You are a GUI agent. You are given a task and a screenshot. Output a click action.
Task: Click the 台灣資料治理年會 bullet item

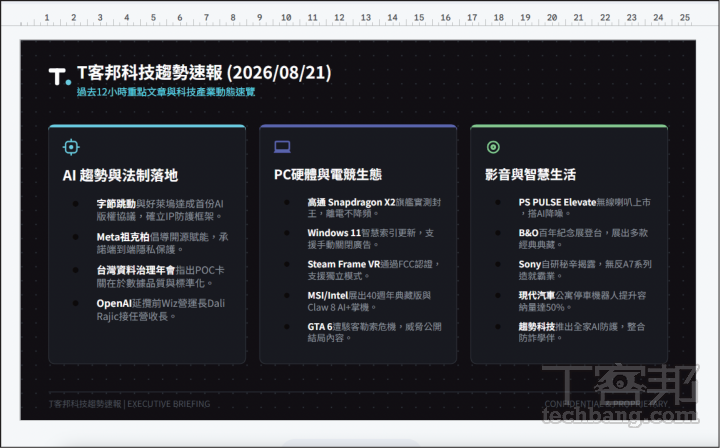[160, 276]
